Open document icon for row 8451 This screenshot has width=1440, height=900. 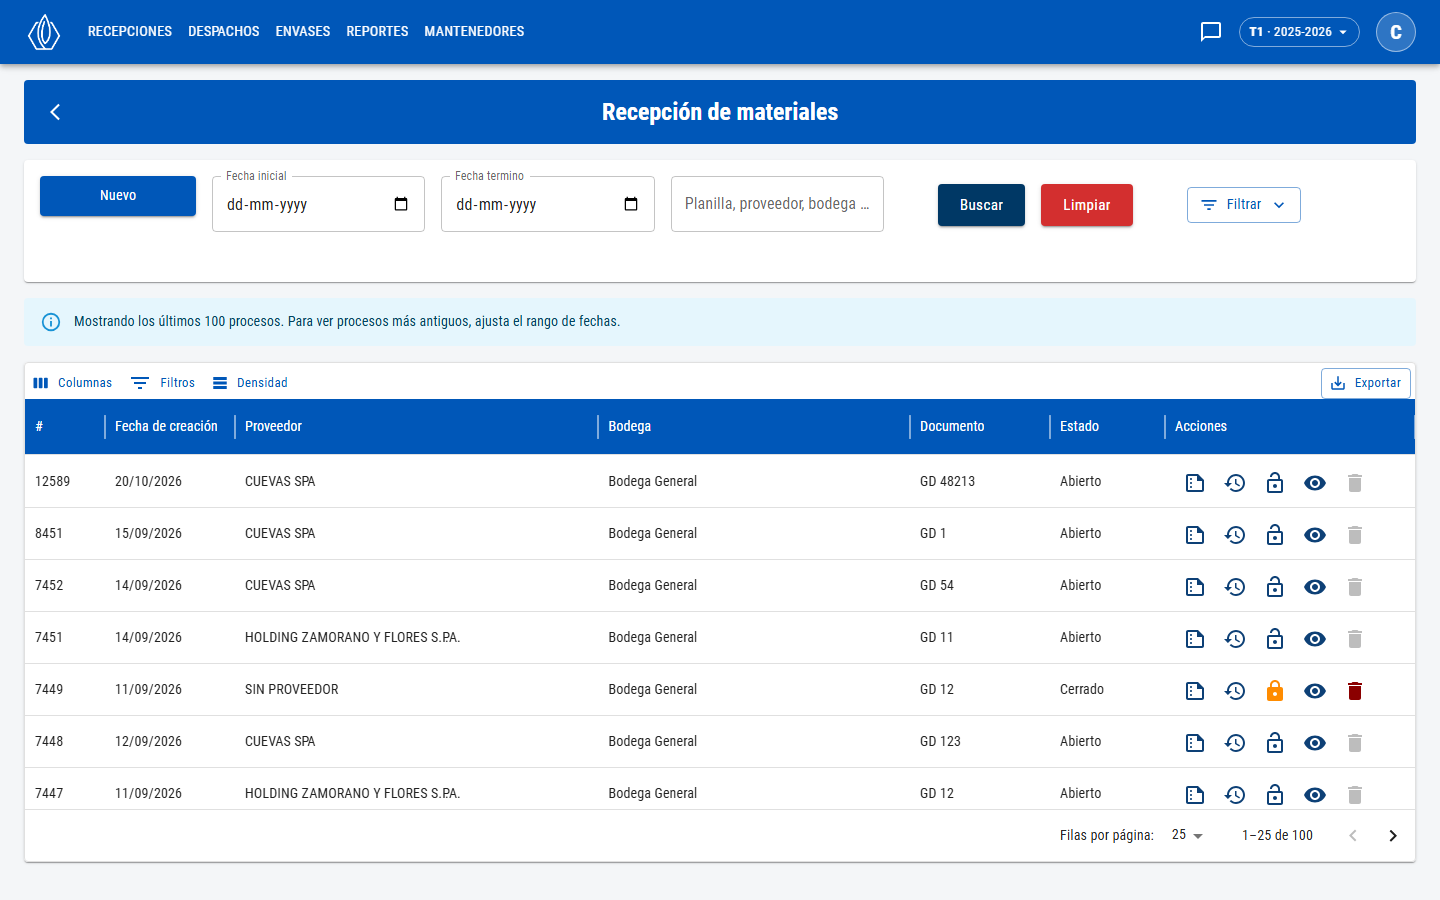pyautogui.click(x=1195, y=535)
